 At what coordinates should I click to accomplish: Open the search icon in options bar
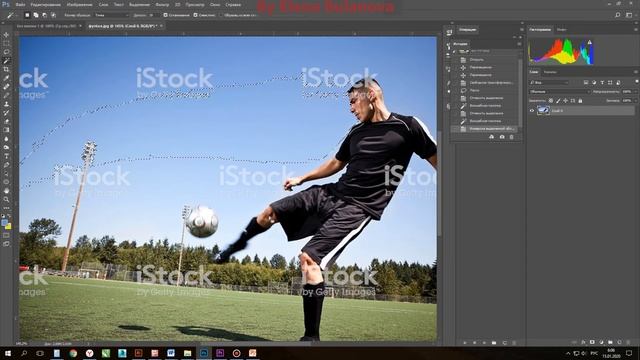[618, 15]
